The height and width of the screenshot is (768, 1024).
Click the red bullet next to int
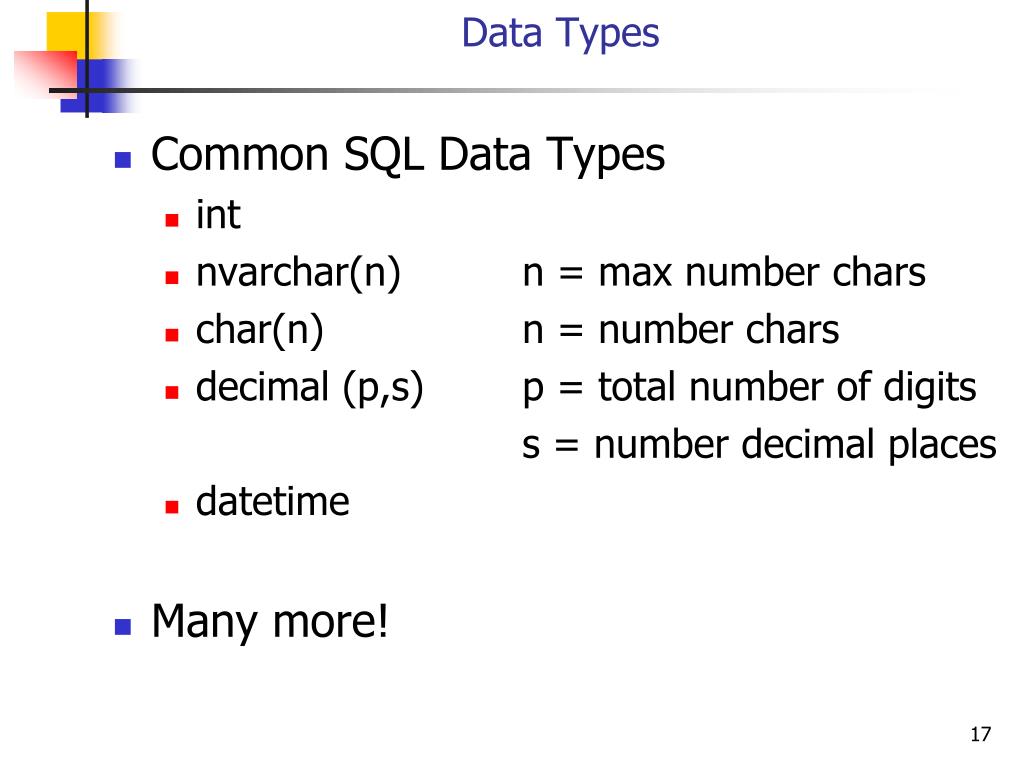[x=172, y=220]
